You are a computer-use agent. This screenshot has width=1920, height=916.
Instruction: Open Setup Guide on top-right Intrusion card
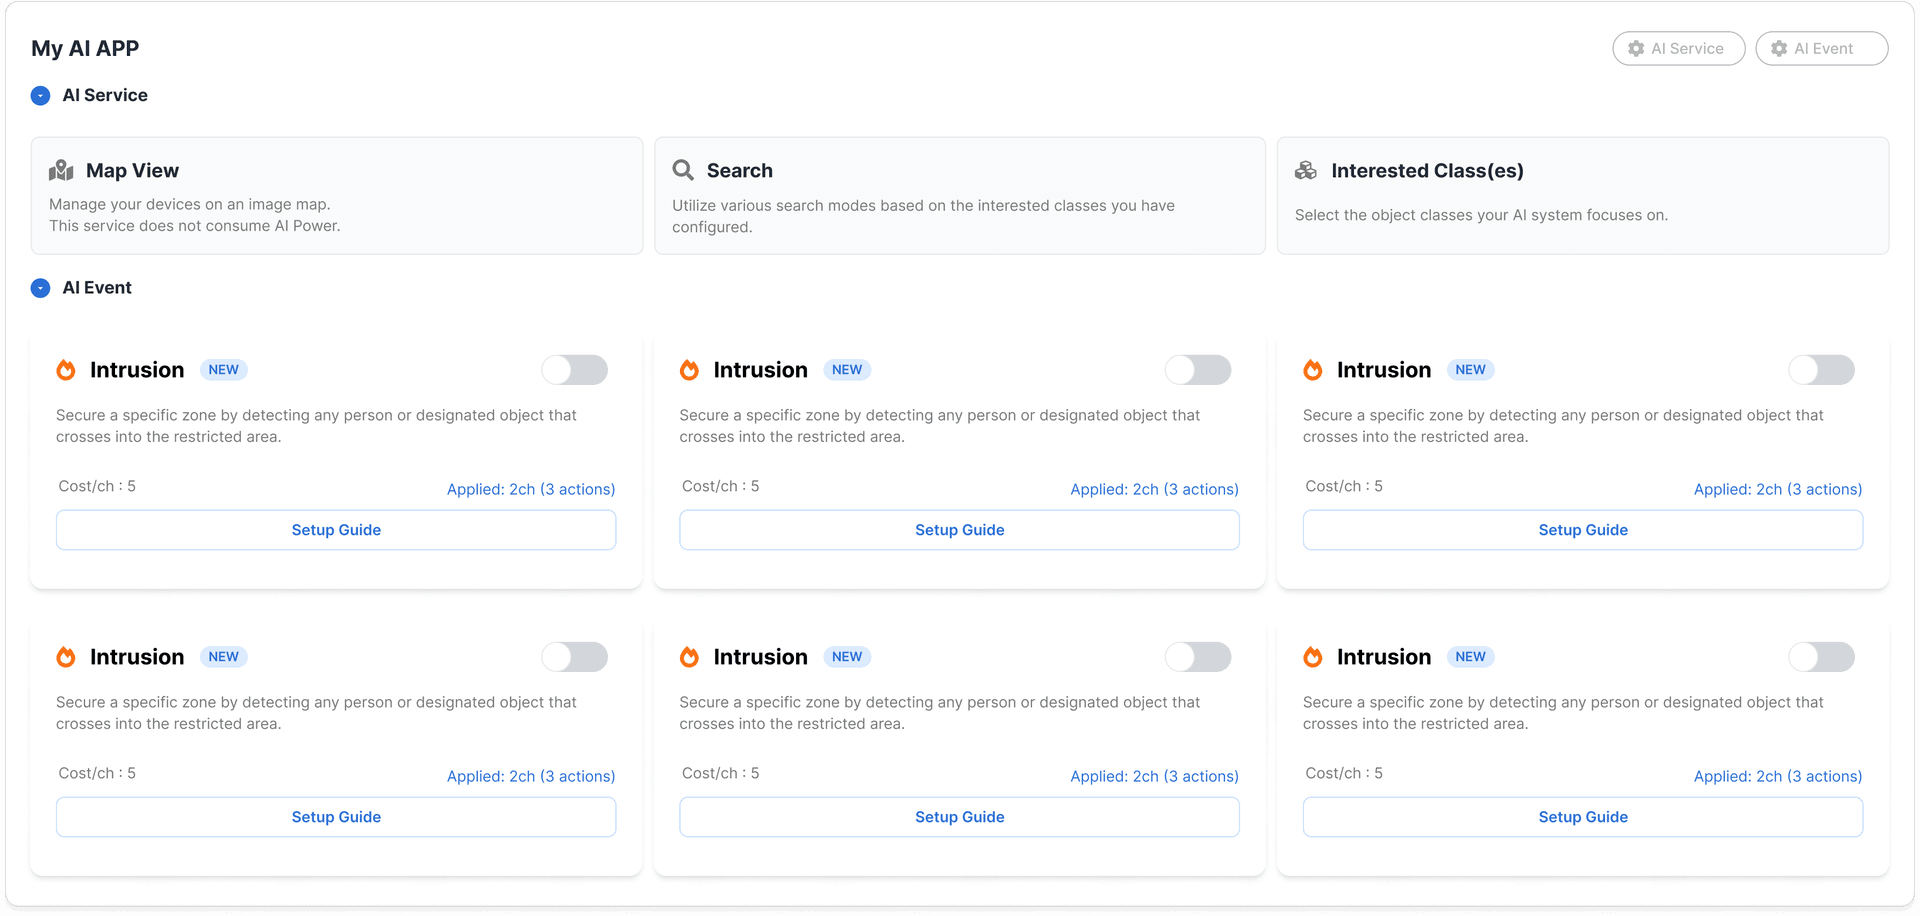coord(1582,530)
